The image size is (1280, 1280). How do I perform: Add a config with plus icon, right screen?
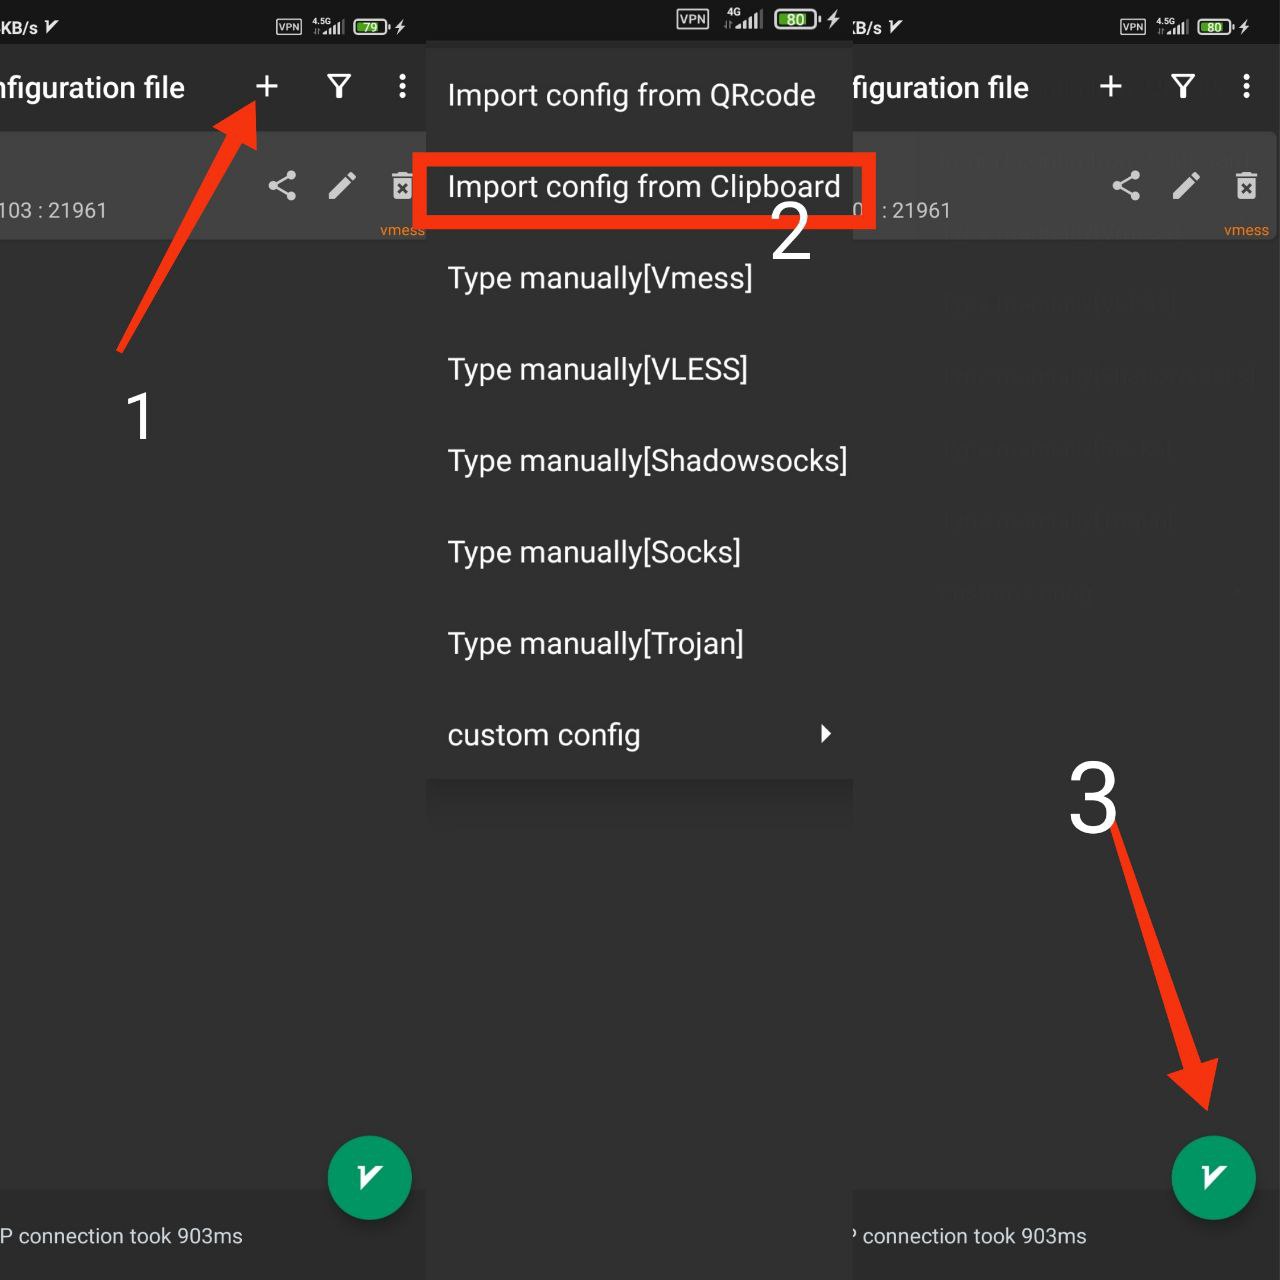pos(1111,87)
